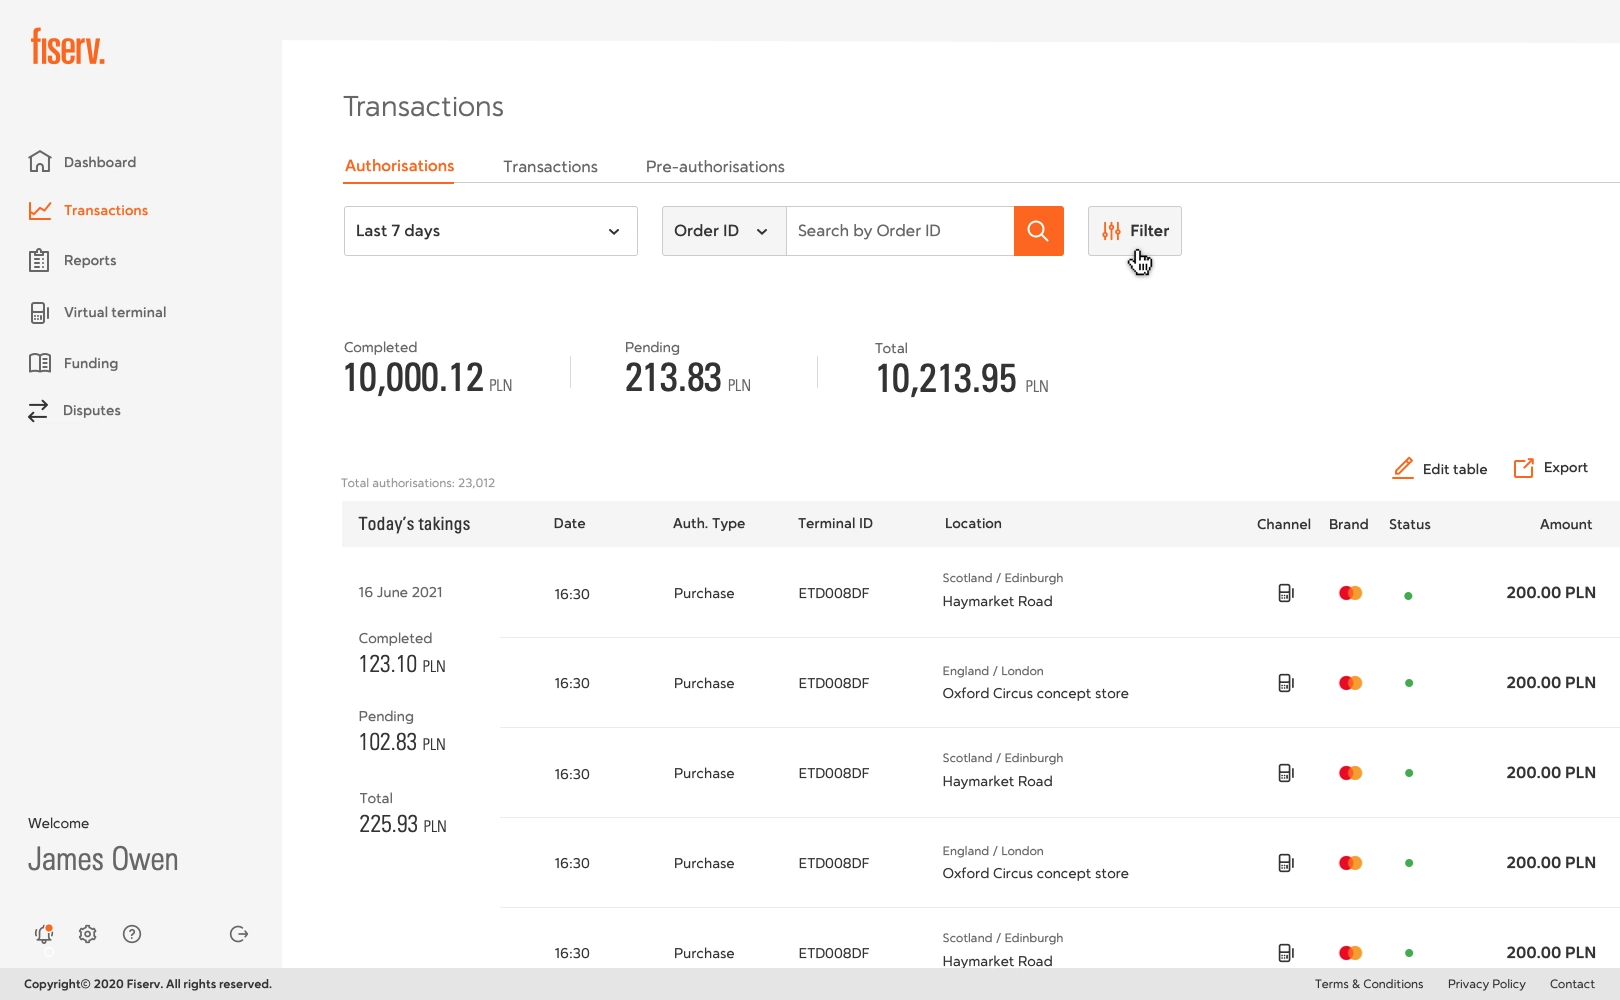Screen dimensions: 1620x1000
Task: Select the Reports icon in the sidebar
Action: click(39, 260)
